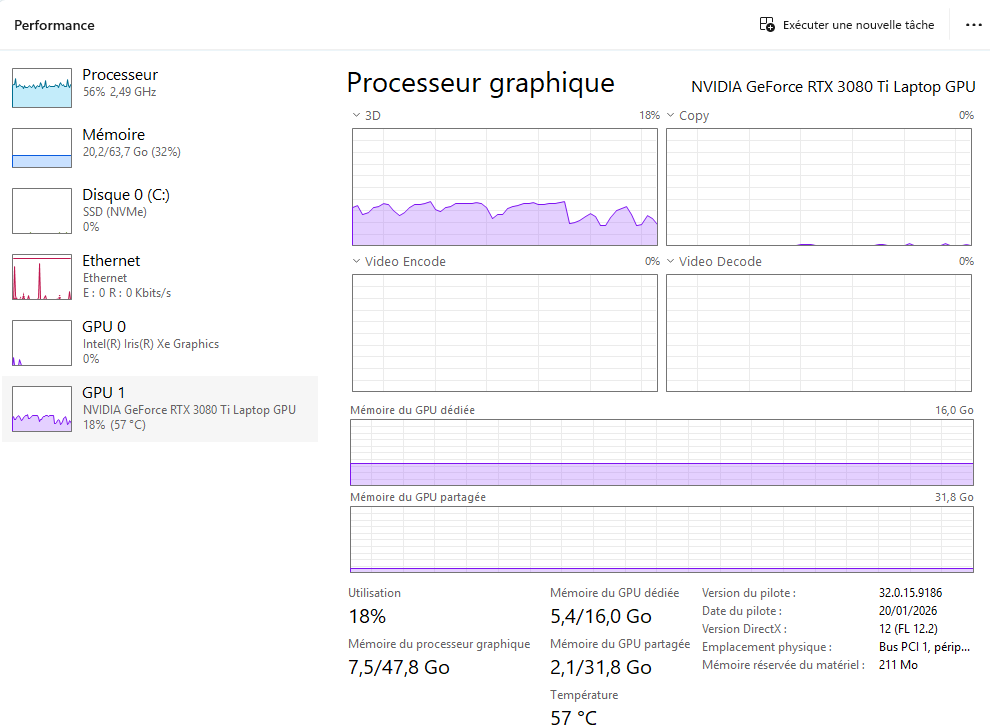Click the Mémoire du GPU partagée graph
The height and width of the screenshot is (728, 990).
click(x=661, y=540)
